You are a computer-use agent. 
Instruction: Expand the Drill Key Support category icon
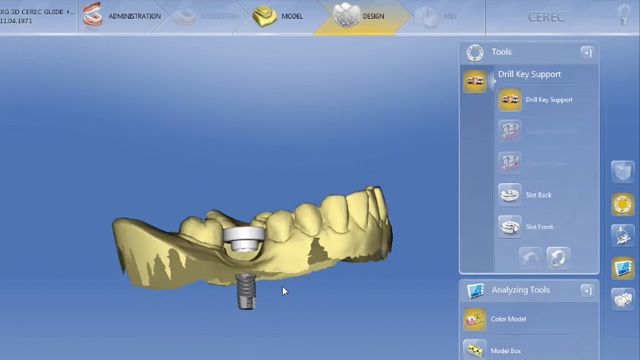(x=475, y=81)
